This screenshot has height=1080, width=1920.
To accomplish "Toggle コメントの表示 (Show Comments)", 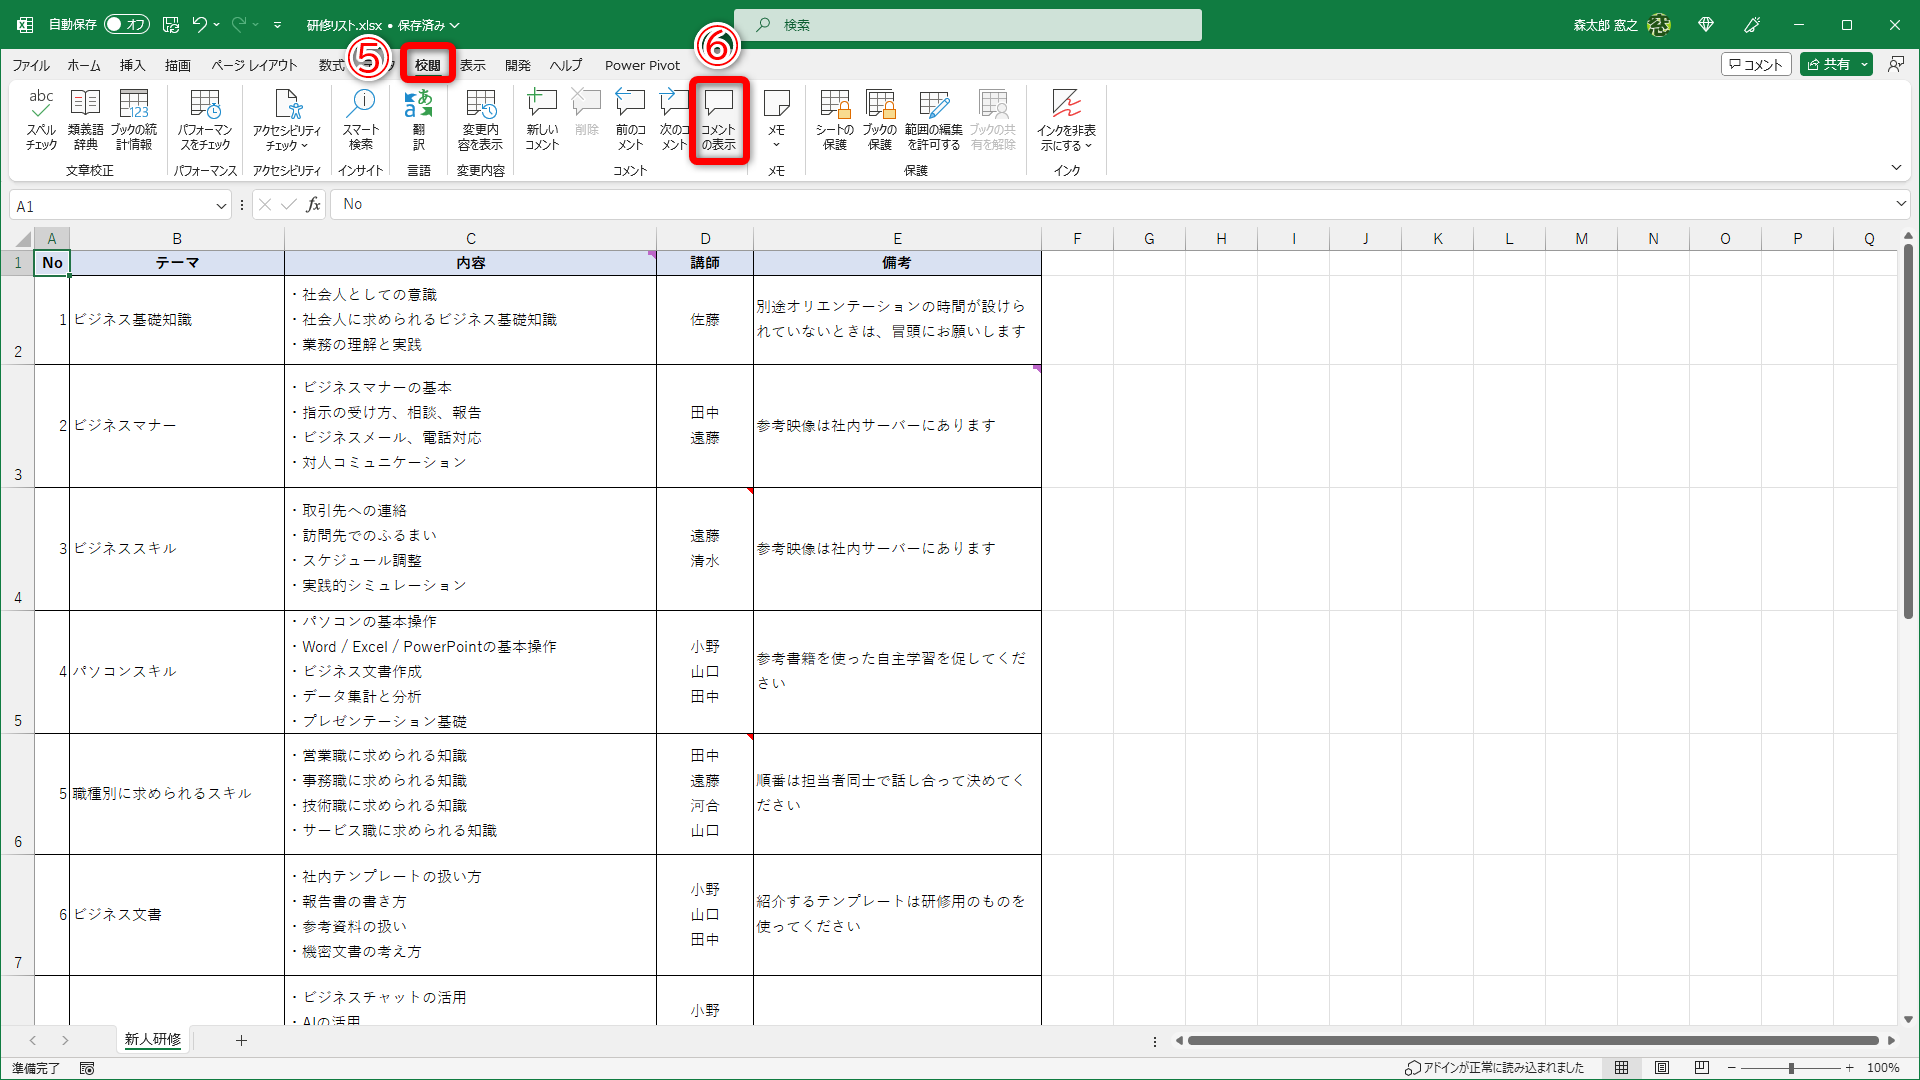I will click(719, 120).
